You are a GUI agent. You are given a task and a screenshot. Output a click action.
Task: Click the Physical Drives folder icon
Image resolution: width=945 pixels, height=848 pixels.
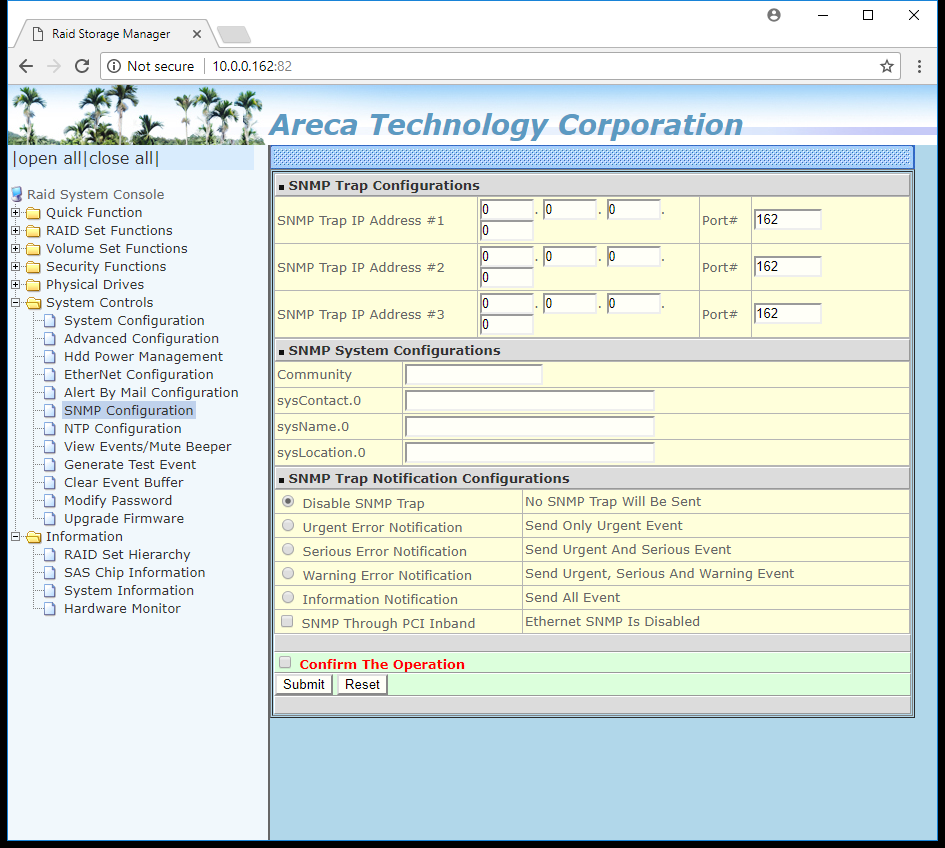tap(34, 284)
